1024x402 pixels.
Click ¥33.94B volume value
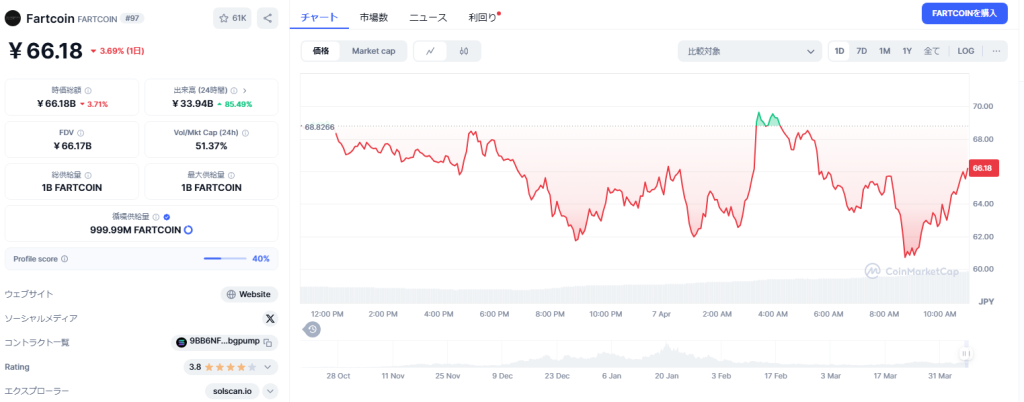pyautogui.click(x=193, y=104)
